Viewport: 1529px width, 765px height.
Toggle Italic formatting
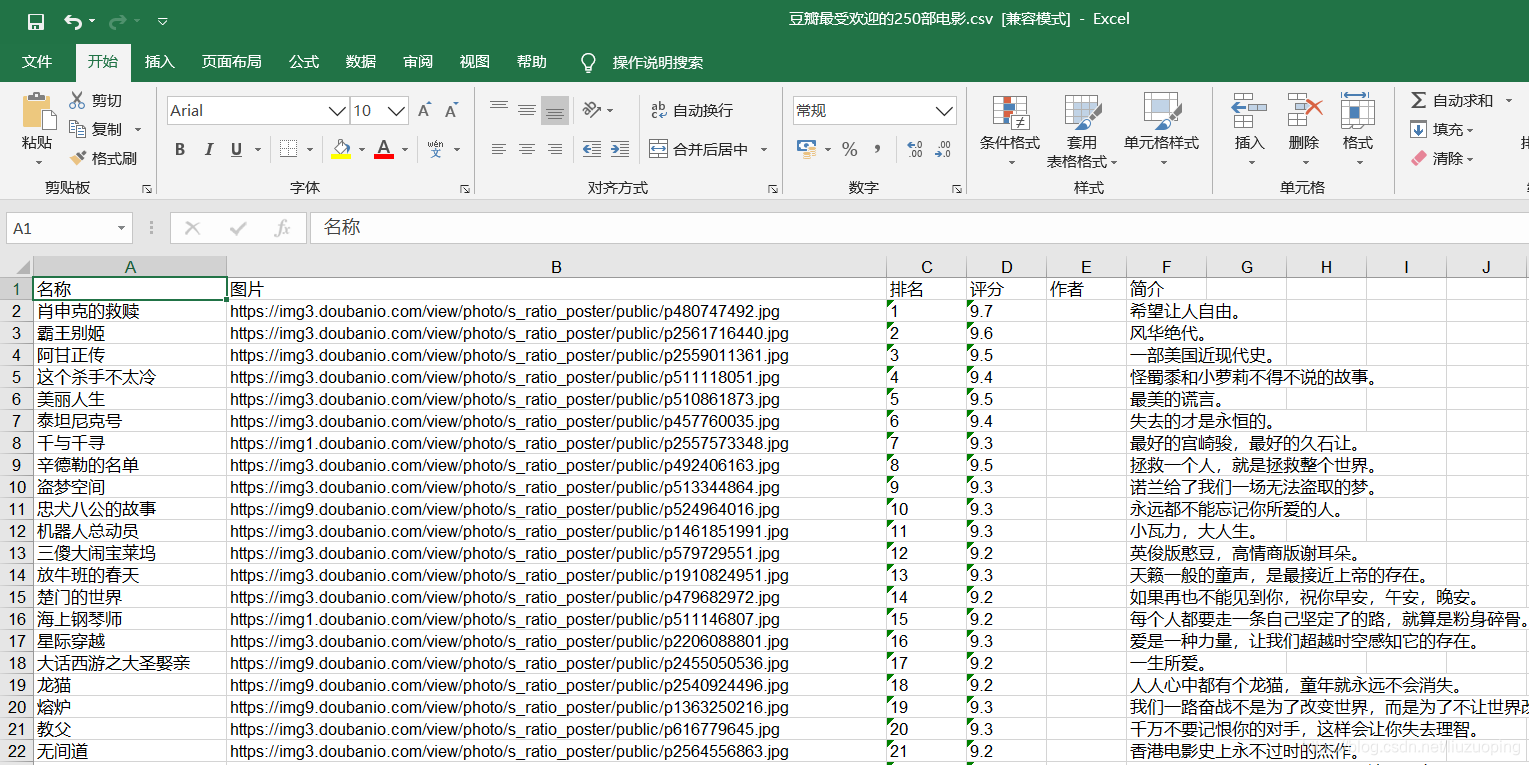pyautogui.click(x=208, y=149)
